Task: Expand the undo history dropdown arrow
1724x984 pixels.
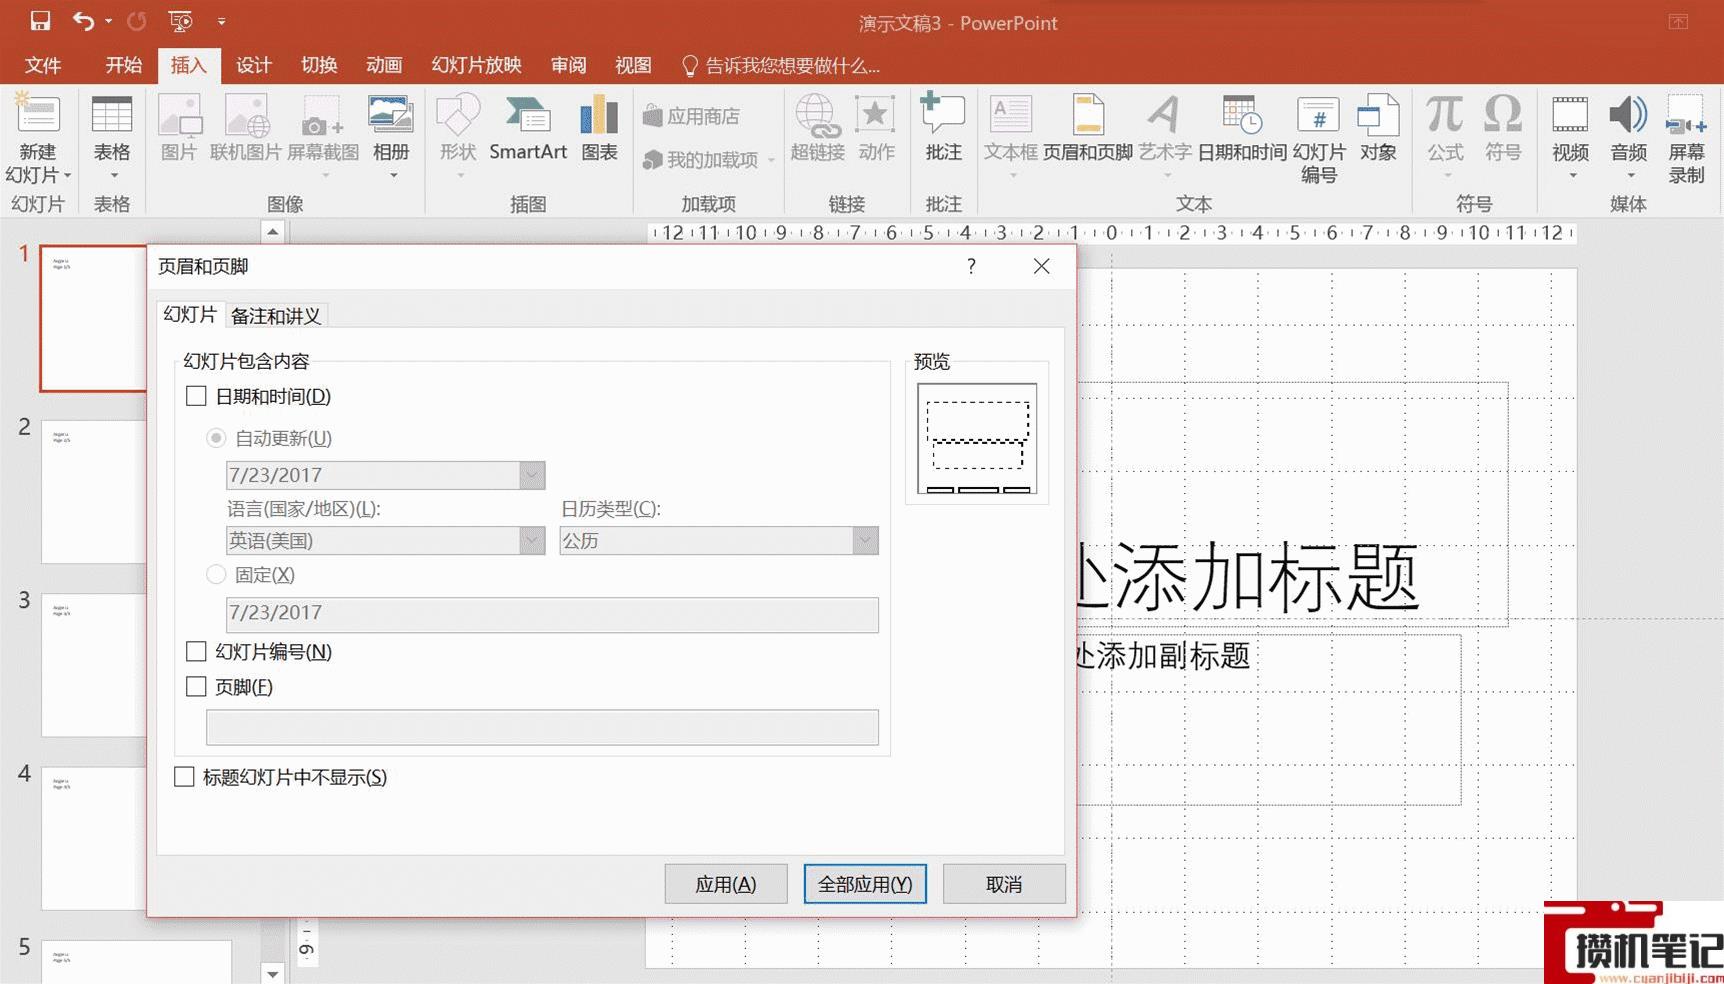Action: 109,21
